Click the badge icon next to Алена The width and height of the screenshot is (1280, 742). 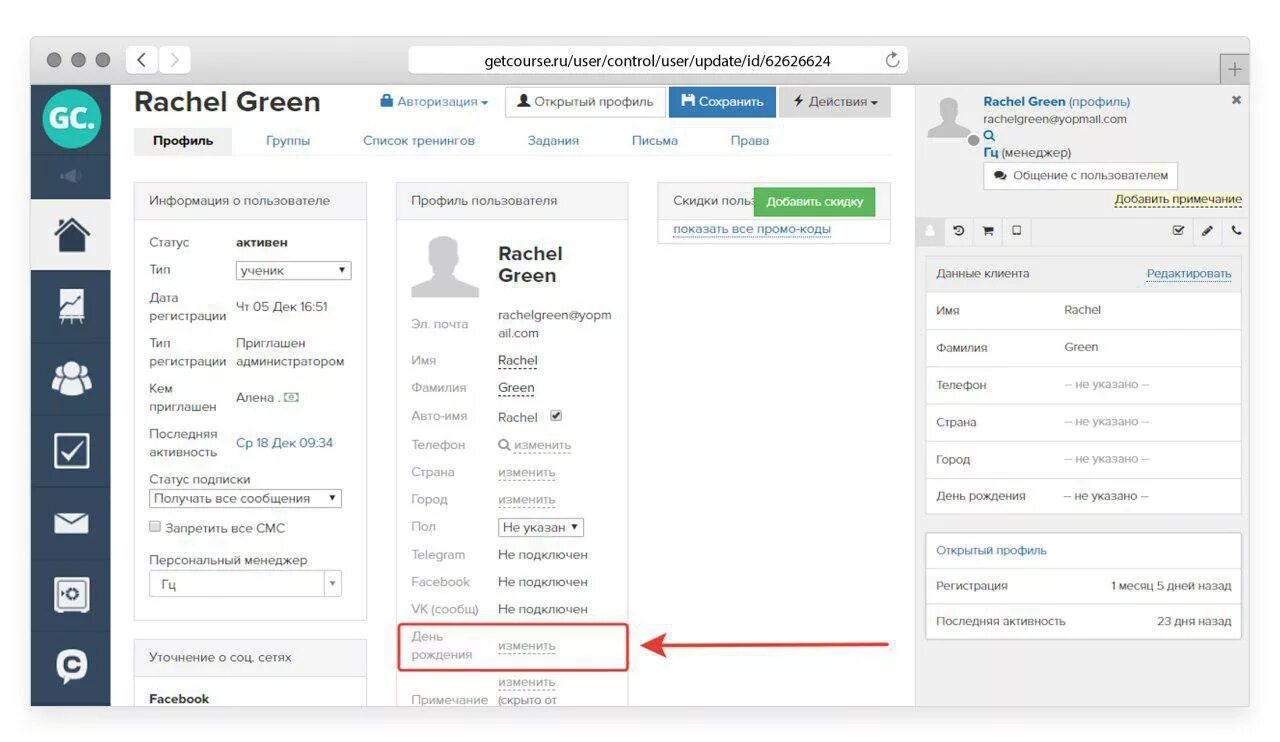pos(291,397)
